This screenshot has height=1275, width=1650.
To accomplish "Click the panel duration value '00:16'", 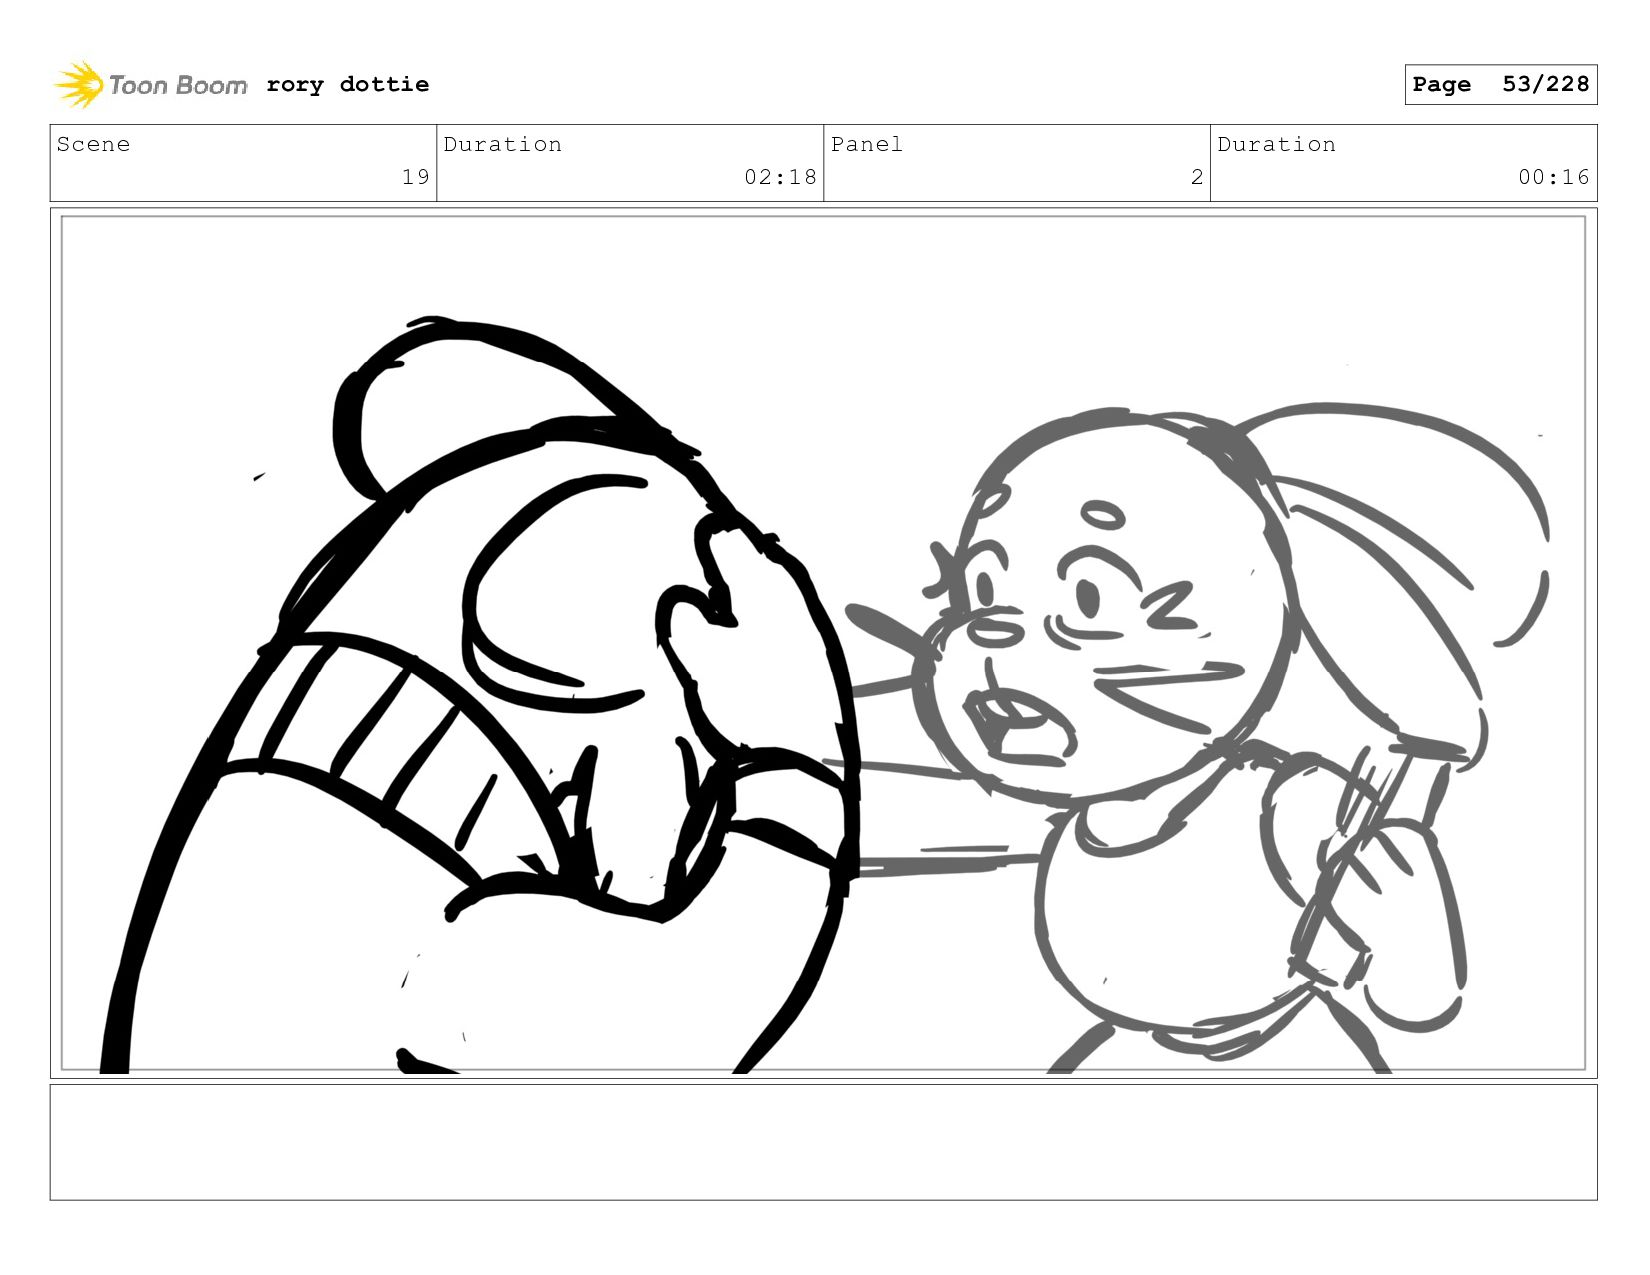I will [1553, 177].
